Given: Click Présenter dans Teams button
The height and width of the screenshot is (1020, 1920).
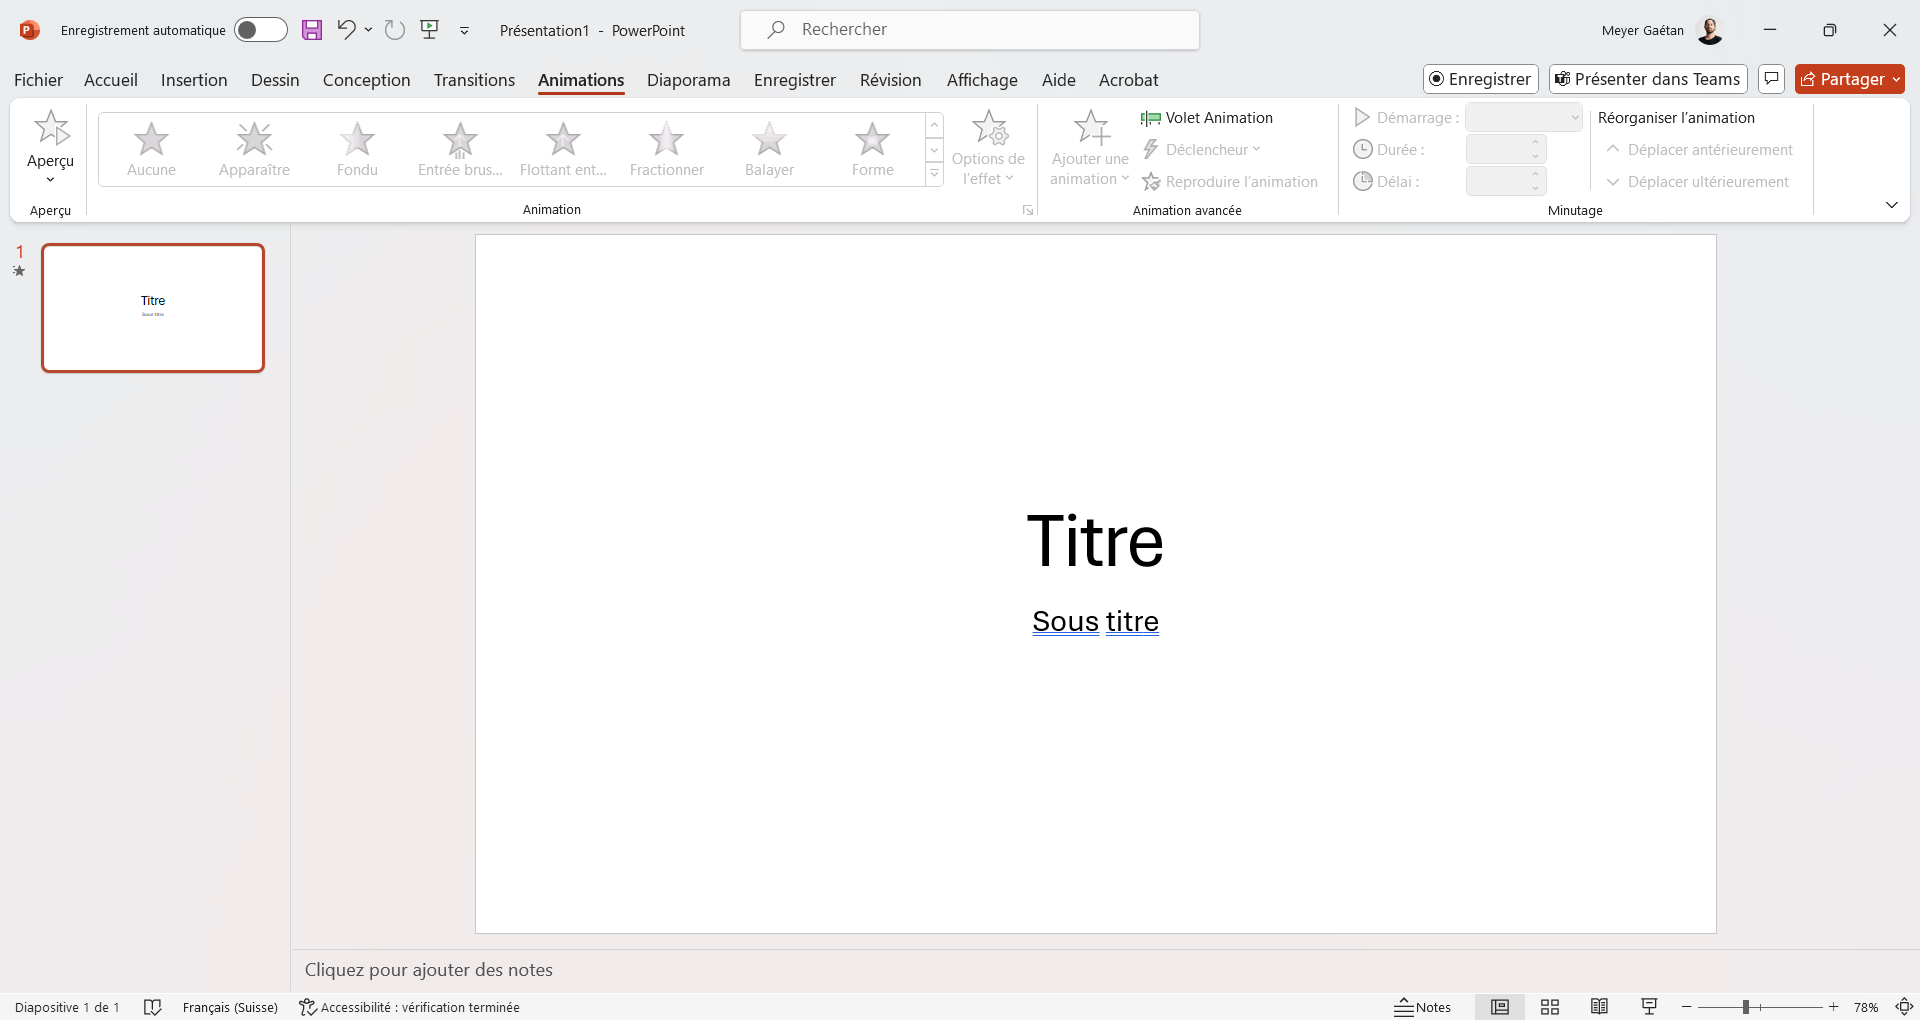Looking at the screenshot, I should tap(1648, 79).
